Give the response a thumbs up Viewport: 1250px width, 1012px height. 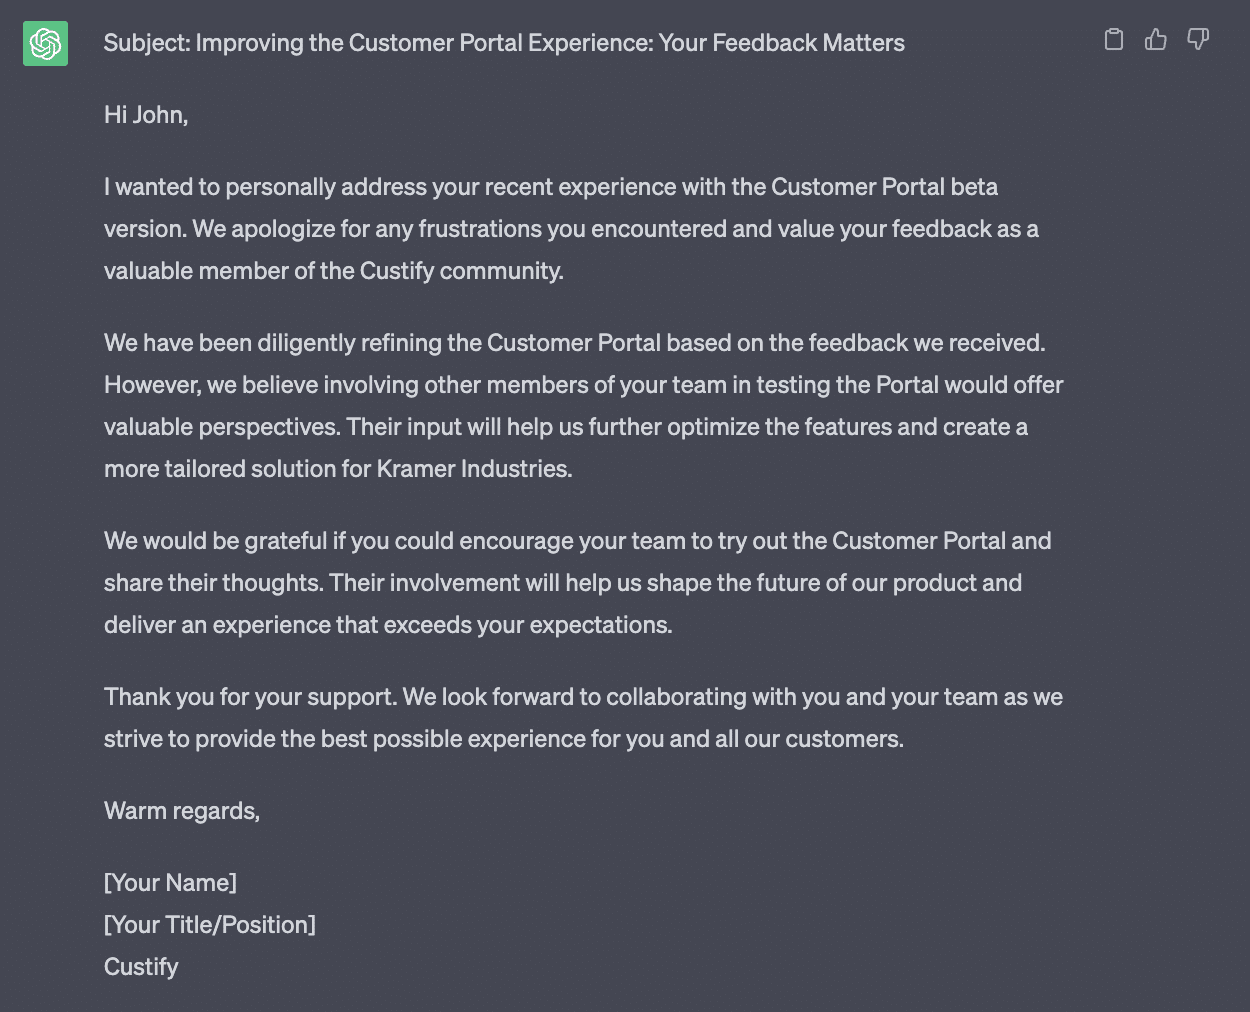pos(1156,39)
